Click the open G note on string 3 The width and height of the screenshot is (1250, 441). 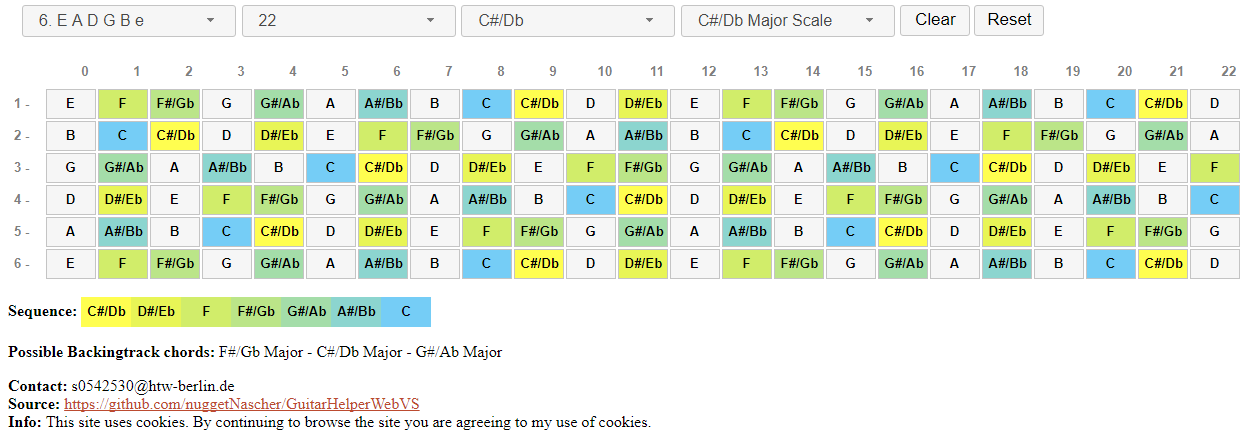70,167
